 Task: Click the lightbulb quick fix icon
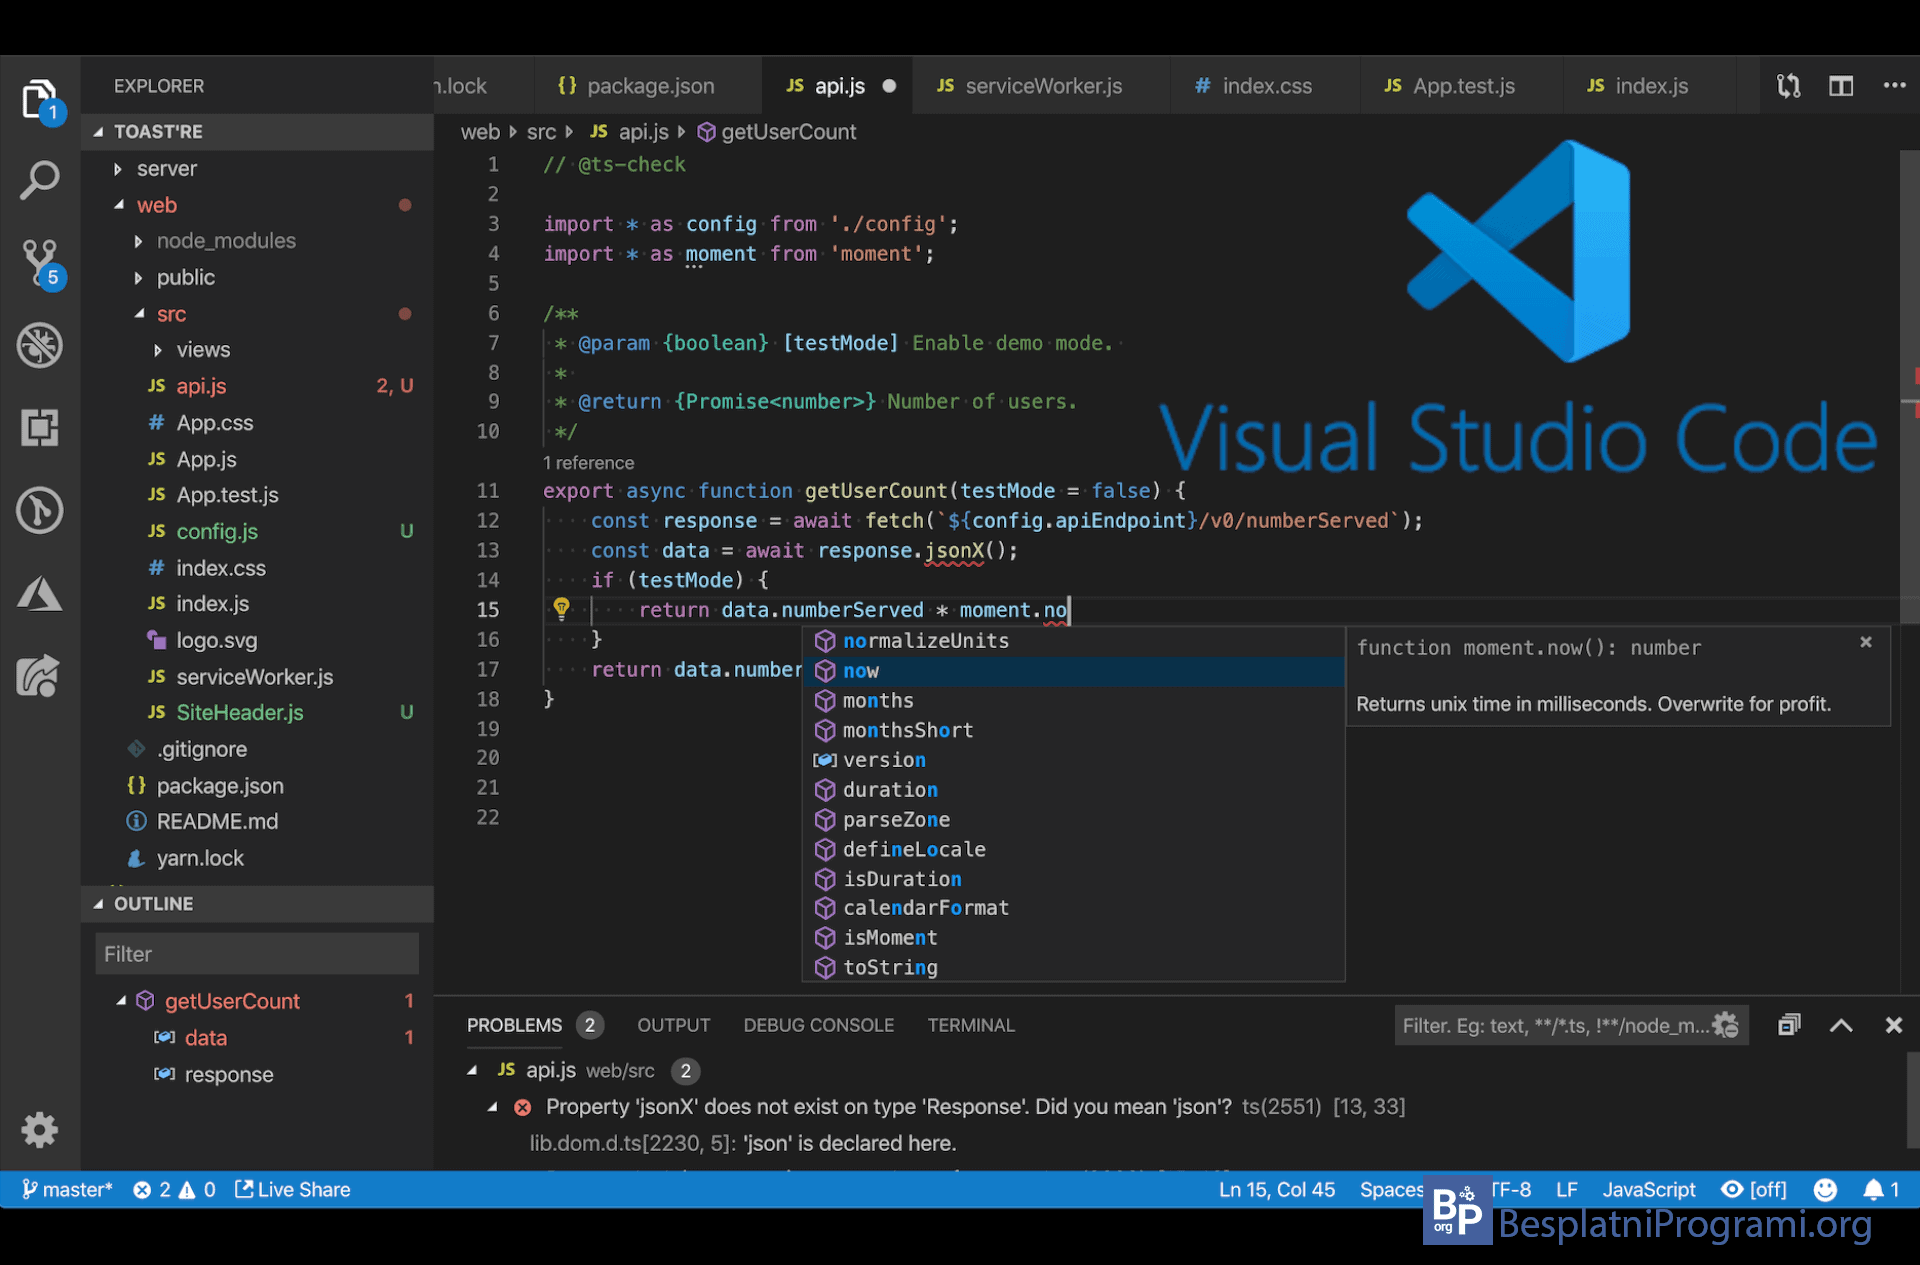[561, 609]
